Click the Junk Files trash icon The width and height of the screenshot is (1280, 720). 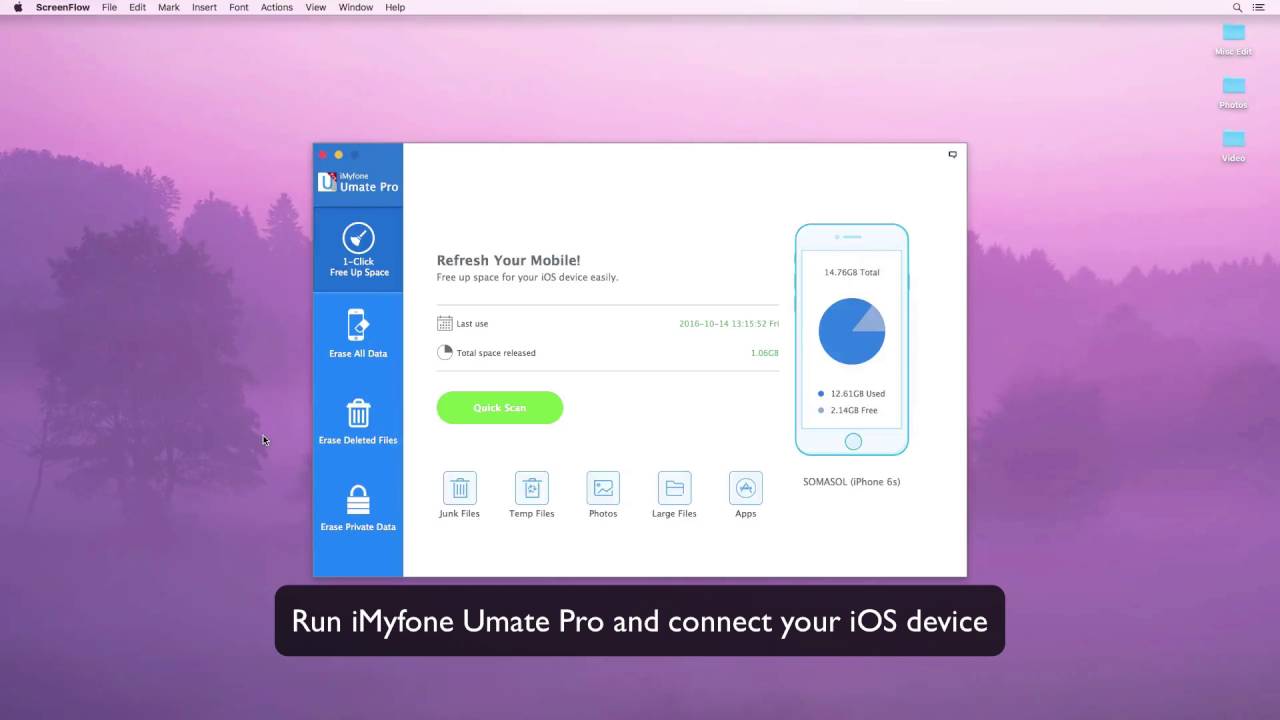click(x=460, y=488)
